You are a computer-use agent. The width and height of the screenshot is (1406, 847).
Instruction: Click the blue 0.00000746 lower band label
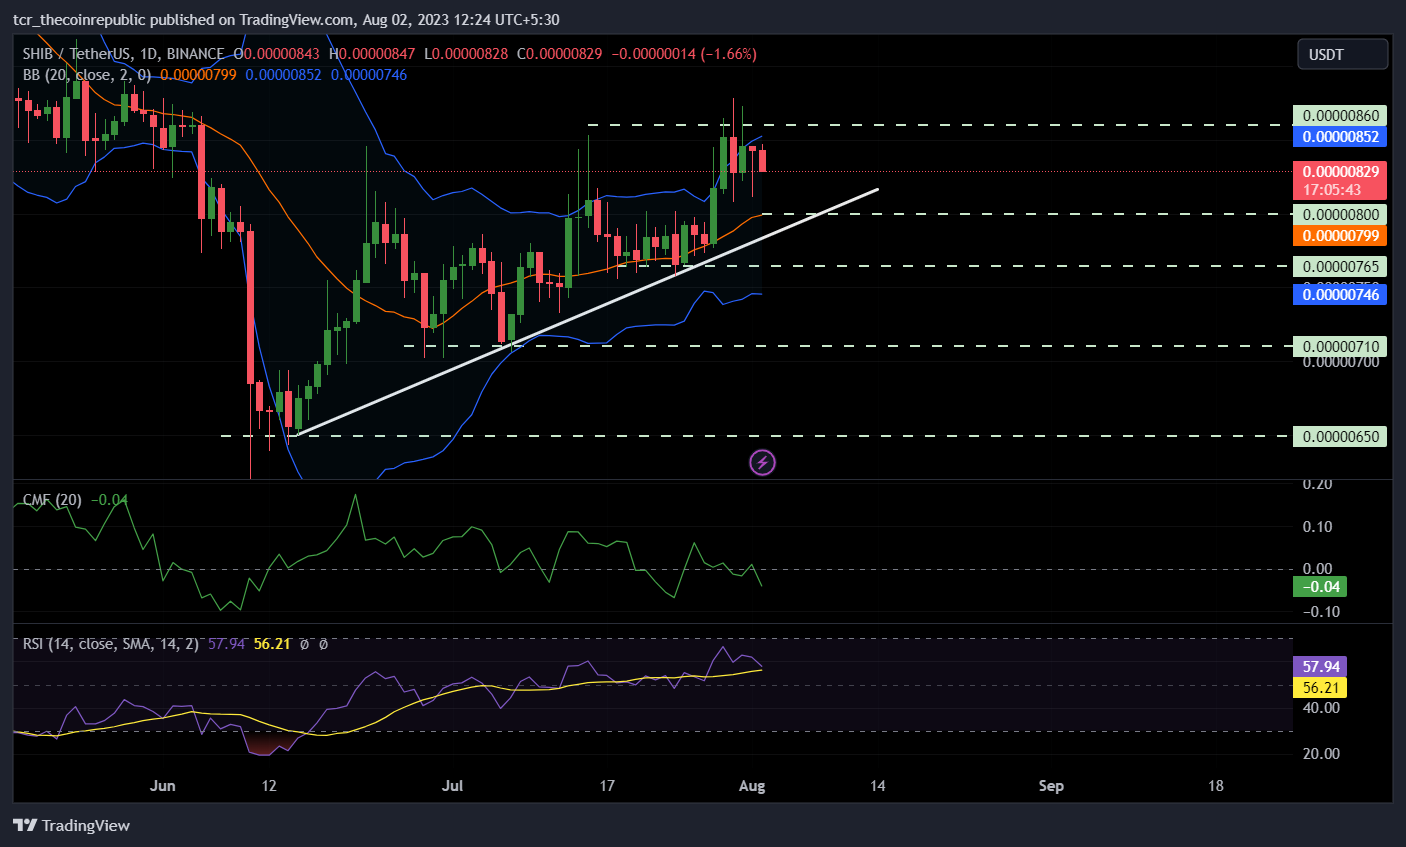pyautogui.click(x=1340, y=294)
